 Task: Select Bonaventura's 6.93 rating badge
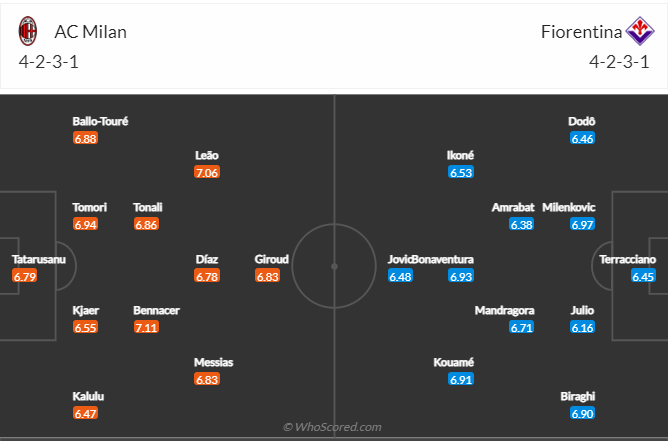[x=461, y=276]
